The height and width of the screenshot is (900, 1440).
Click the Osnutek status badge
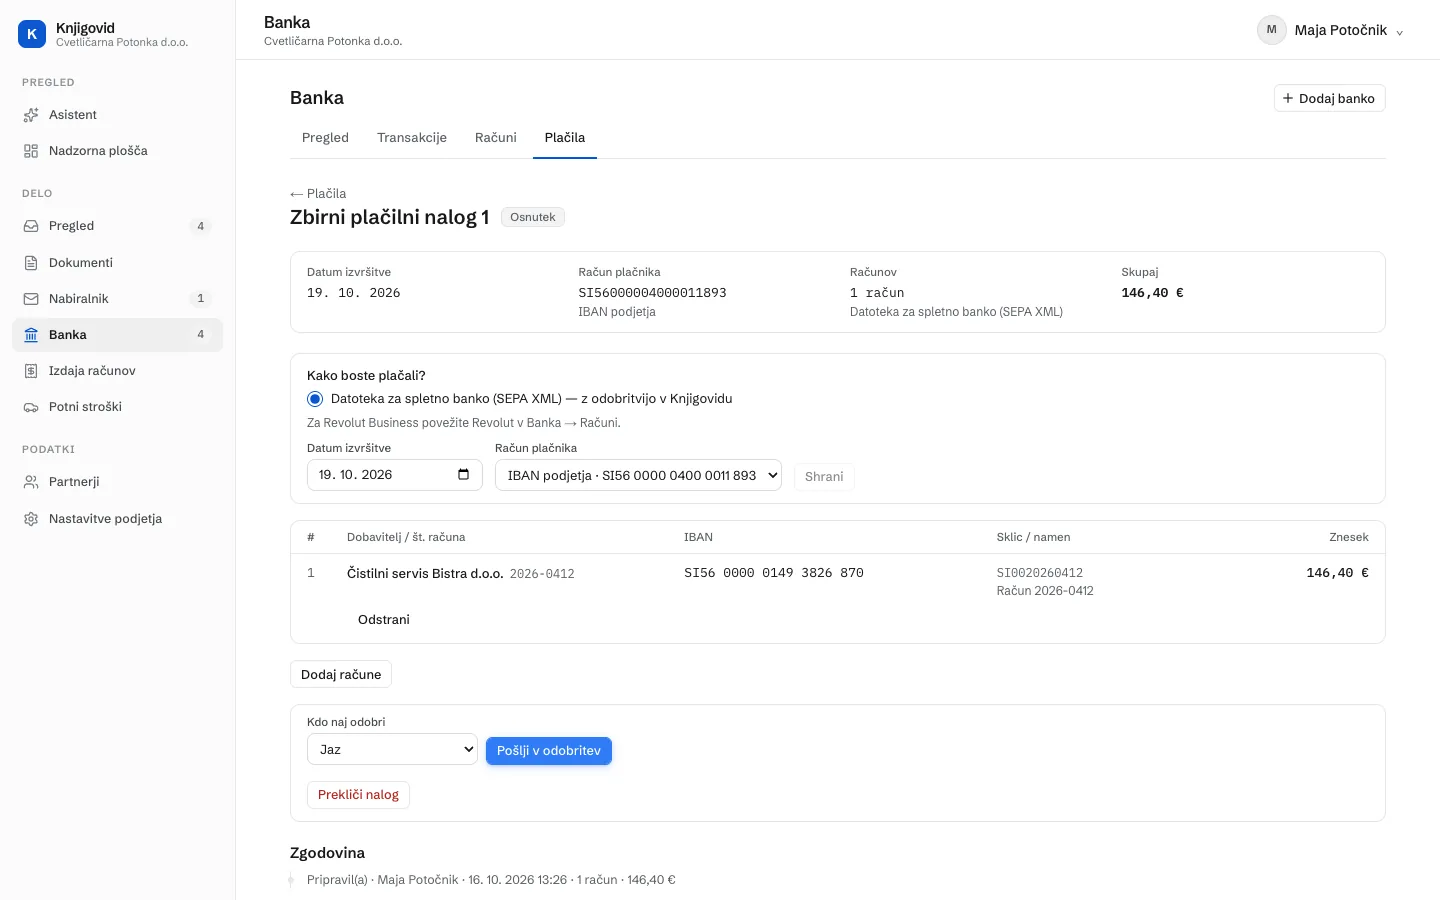[x=533, y=217]
